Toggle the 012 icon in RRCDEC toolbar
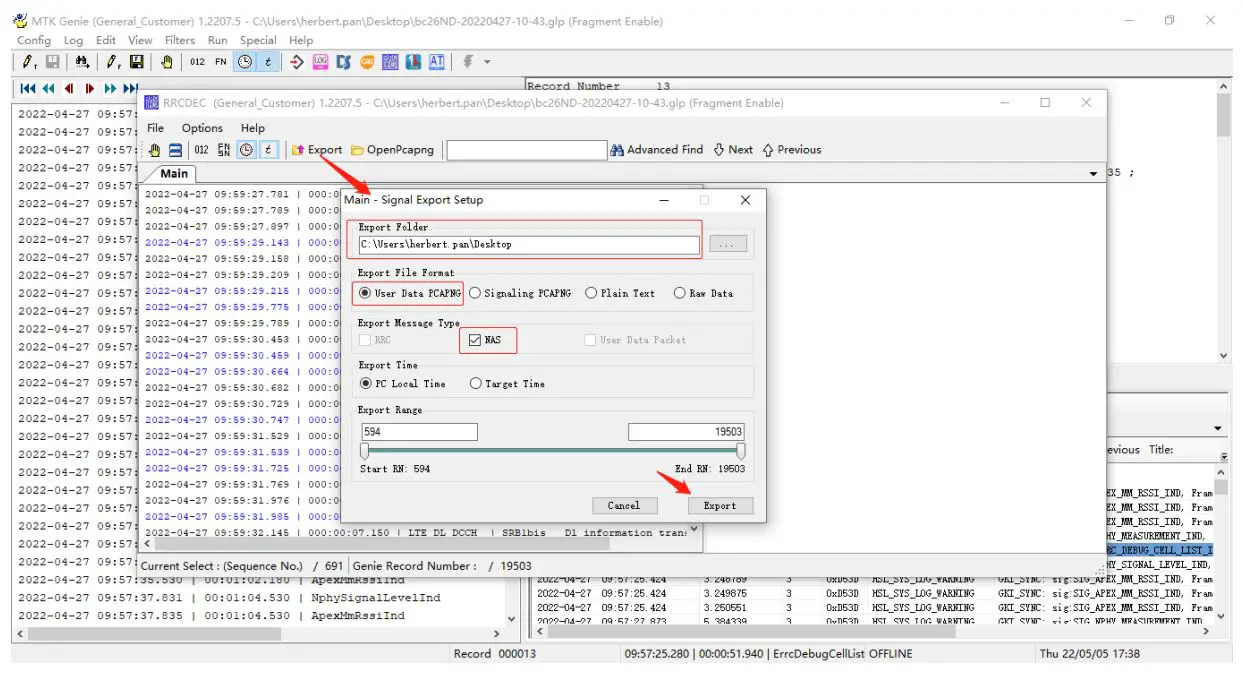Viewport: 1243px width, 674px height. pos(201,150)
